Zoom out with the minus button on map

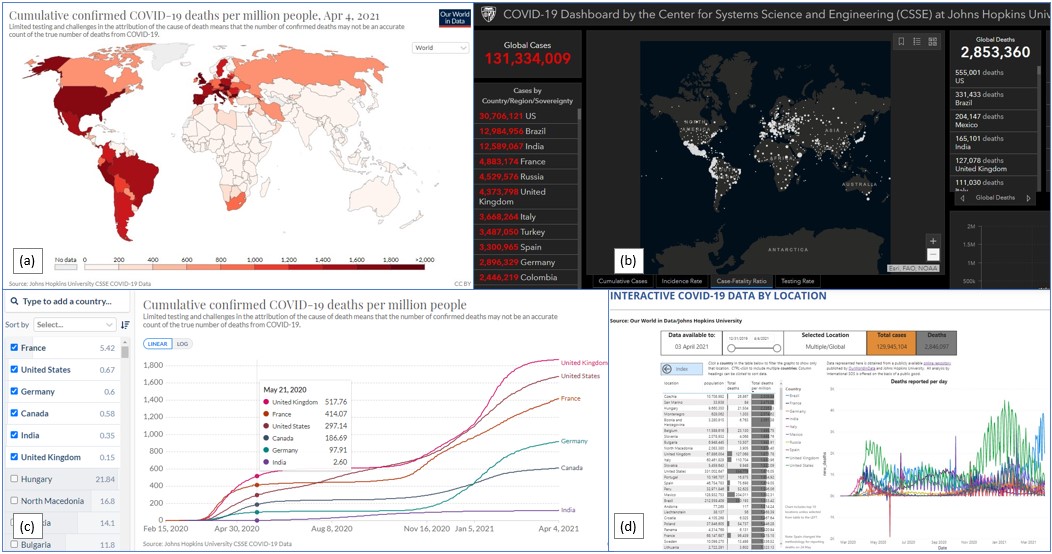(x=933, y=255)
